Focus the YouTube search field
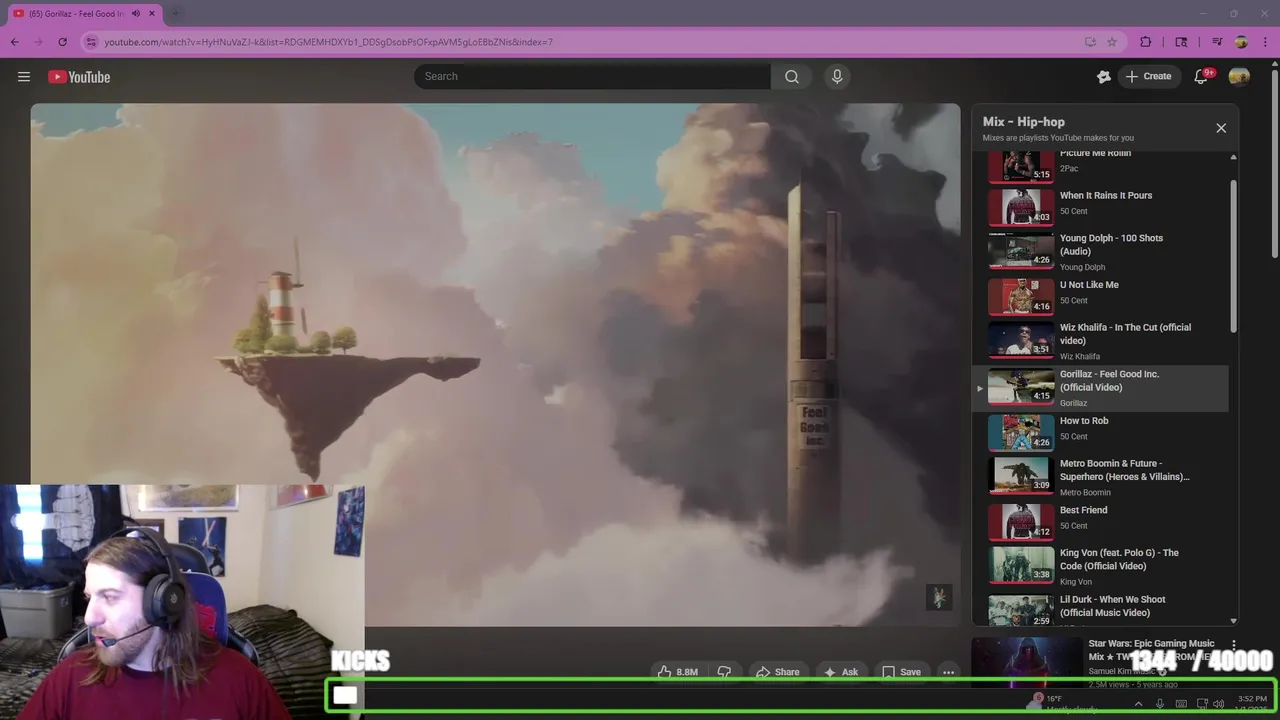Viewport: 1280px width, 720px height. pyautogui.click(x=592, y=77)
